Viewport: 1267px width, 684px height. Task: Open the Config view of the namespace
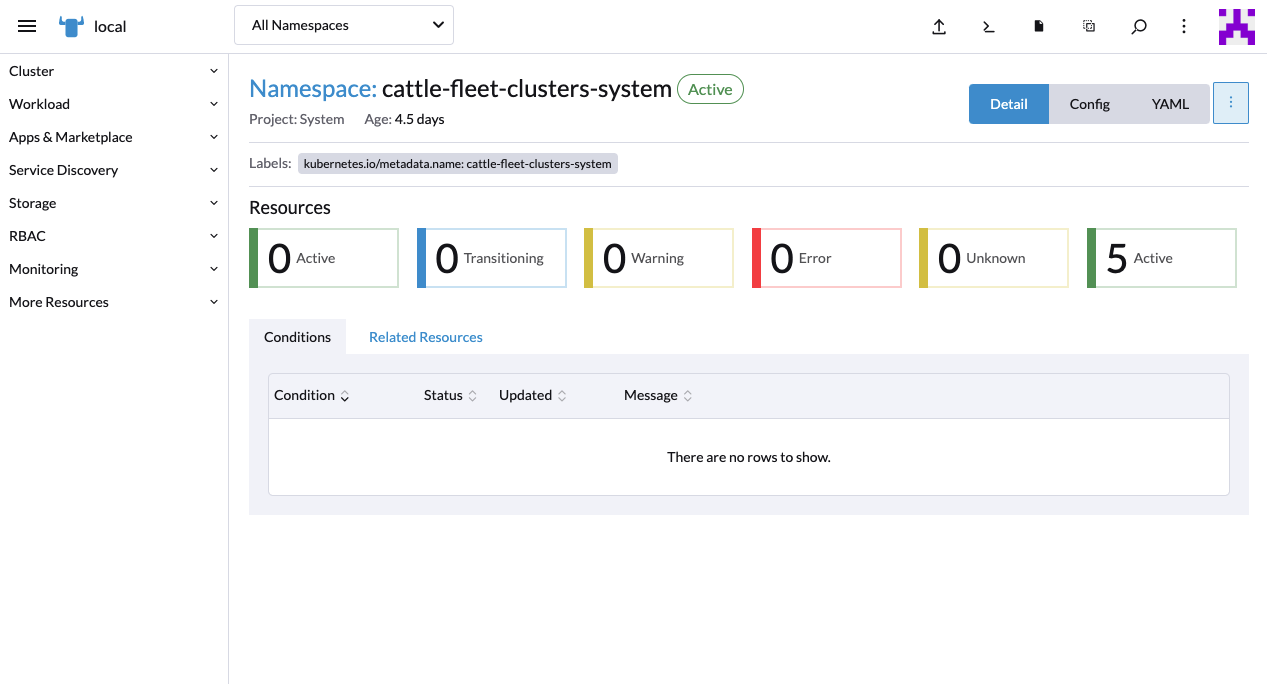pyautogui.click(x=1089, y=103)
